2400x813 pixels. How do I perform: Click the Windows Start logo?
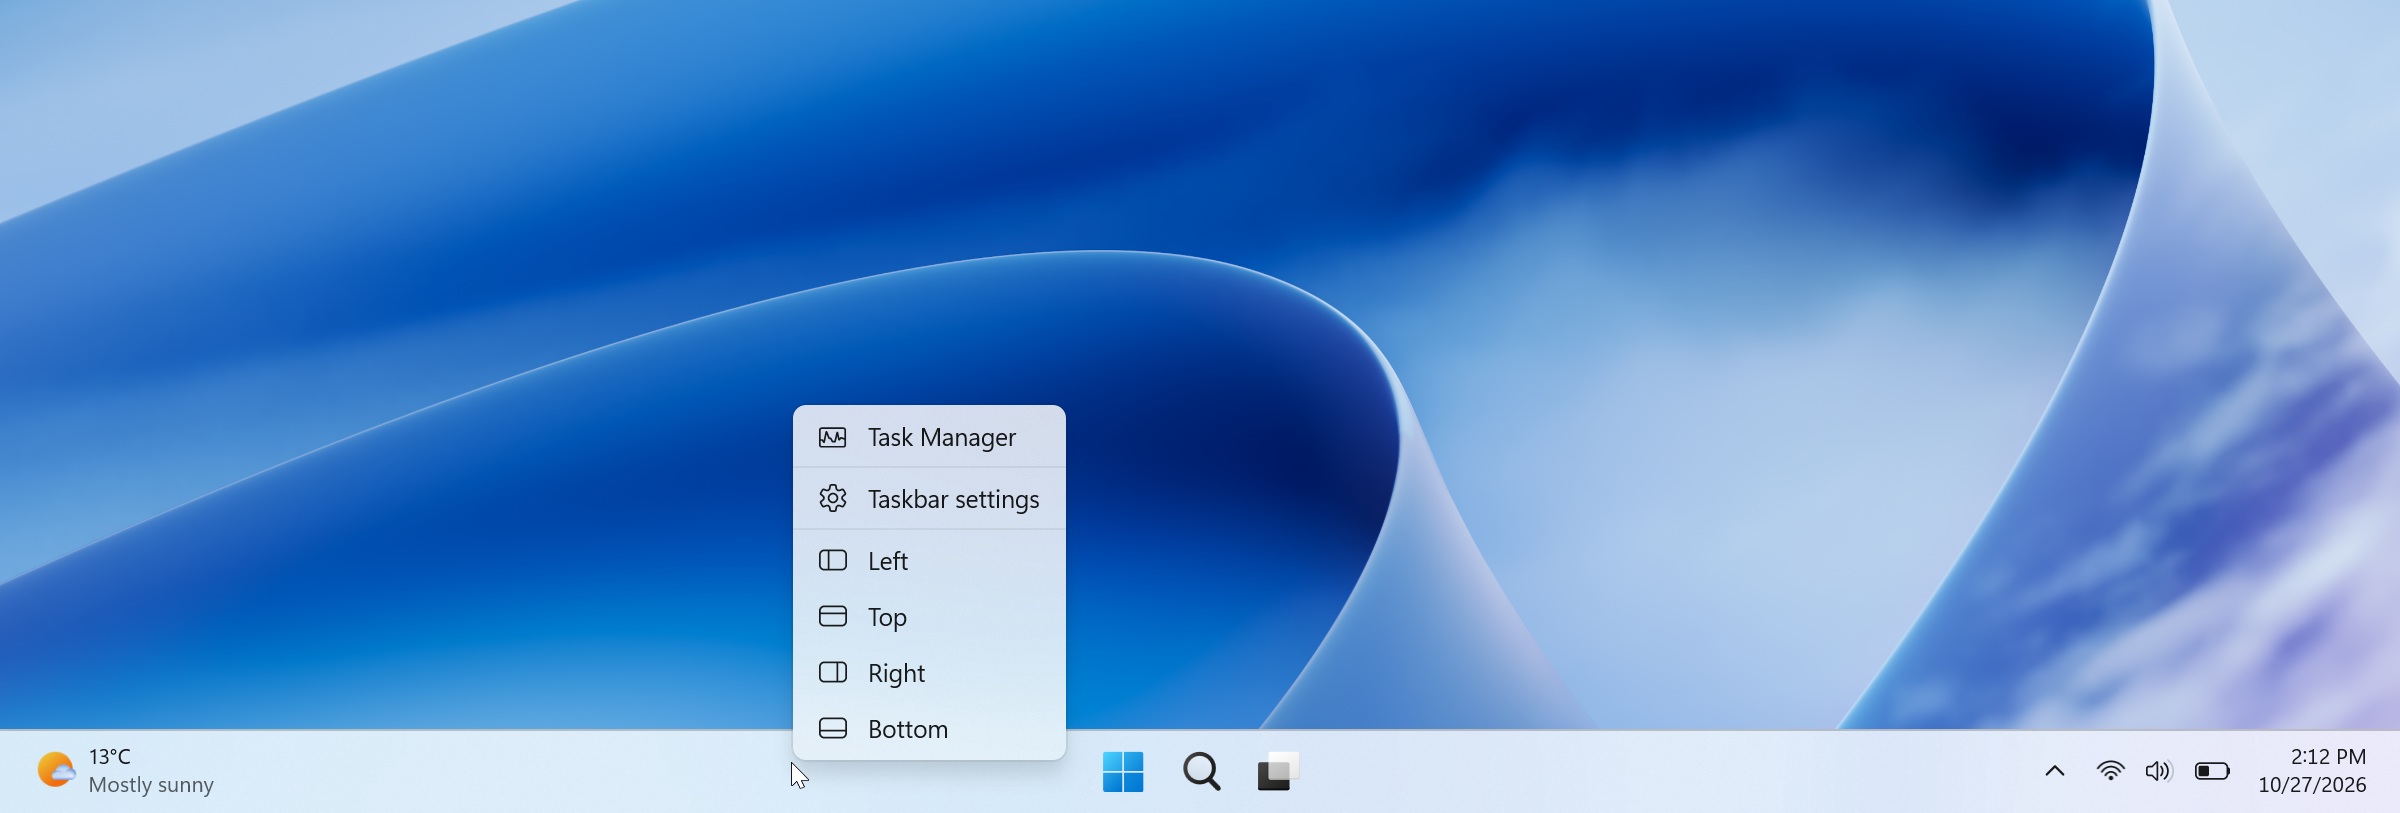coord(1123,772)
